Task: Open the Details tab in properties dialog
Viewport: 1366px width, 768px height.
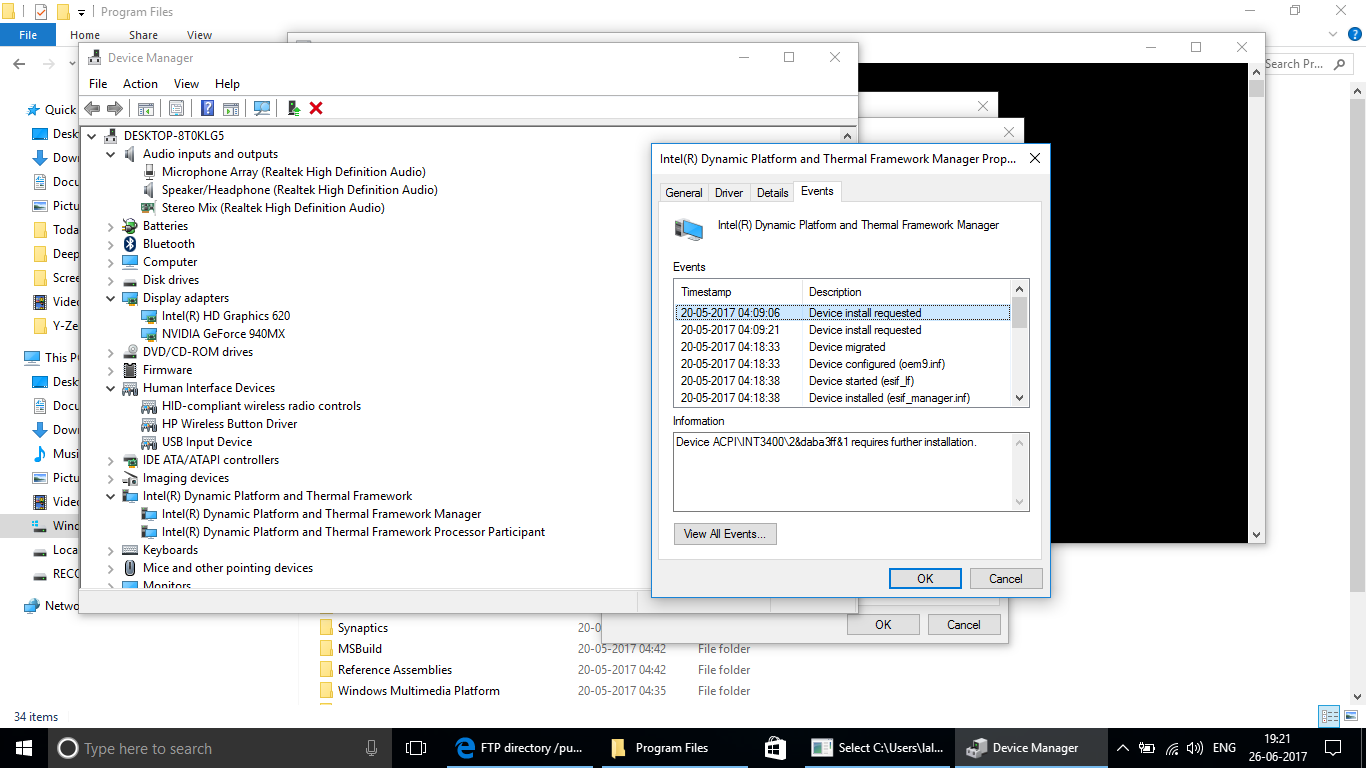Action: pos(772,193)
